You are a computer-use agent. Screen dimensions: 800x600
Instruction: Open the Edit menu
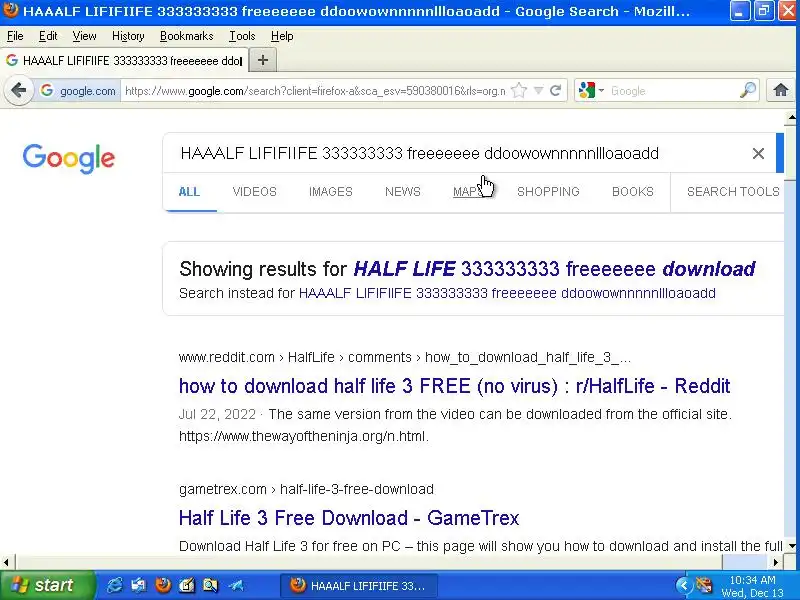pos(48,36)
